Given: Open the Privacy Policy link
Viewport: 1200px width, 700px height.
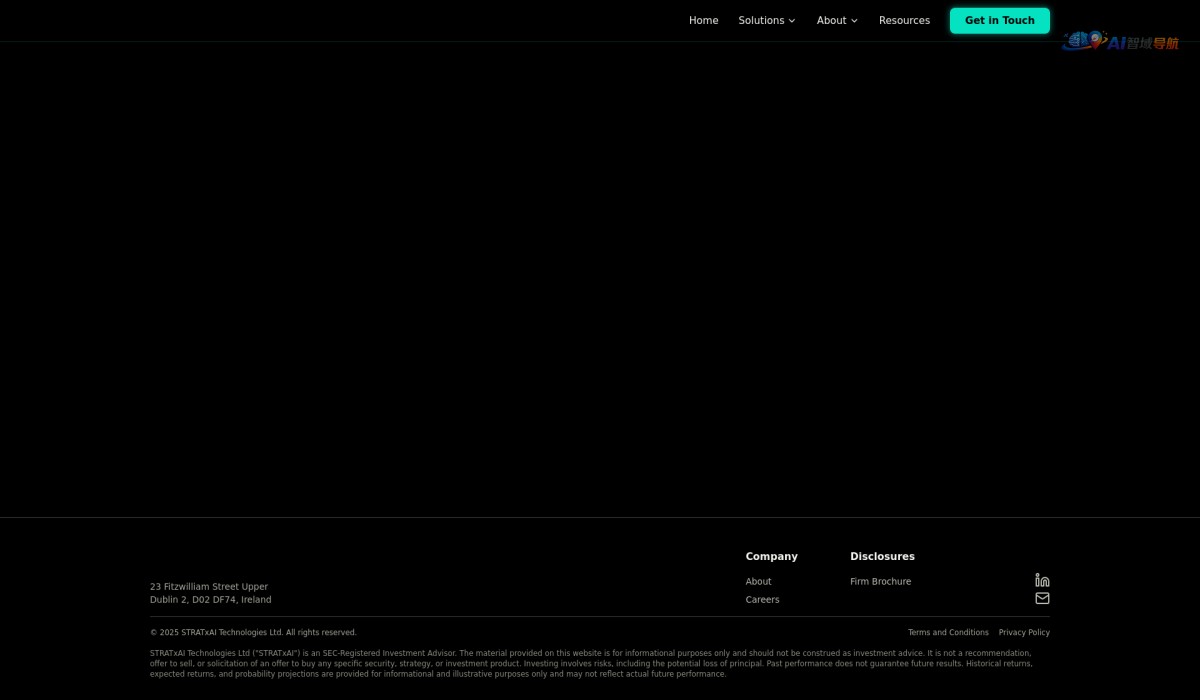Looking at the screenshot, I should (1024, 633).
